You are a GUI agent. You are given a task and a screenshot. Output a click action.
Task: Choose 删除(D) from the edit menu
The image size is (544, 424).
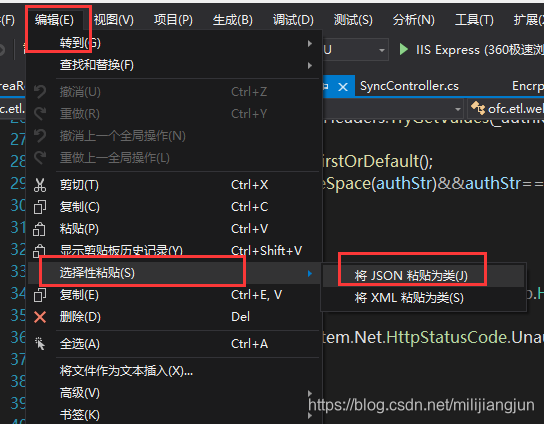coord(173,317)
